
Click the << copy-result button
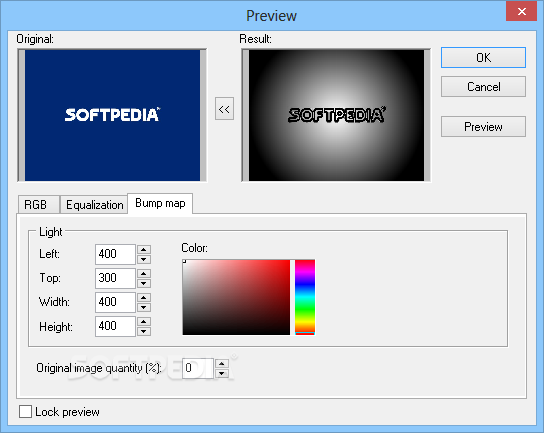click(224, 109)
